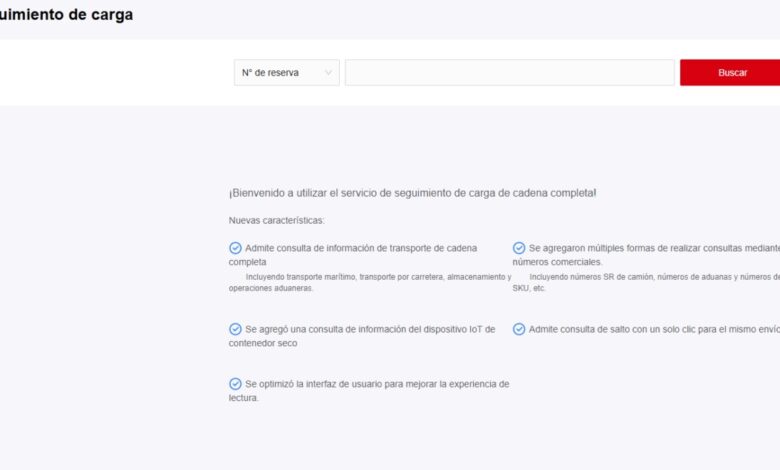Screen dimensions: 780x470
Task: Click the "Nuevas características:" label
Action: pyautogui.click(x=276, y=220)
